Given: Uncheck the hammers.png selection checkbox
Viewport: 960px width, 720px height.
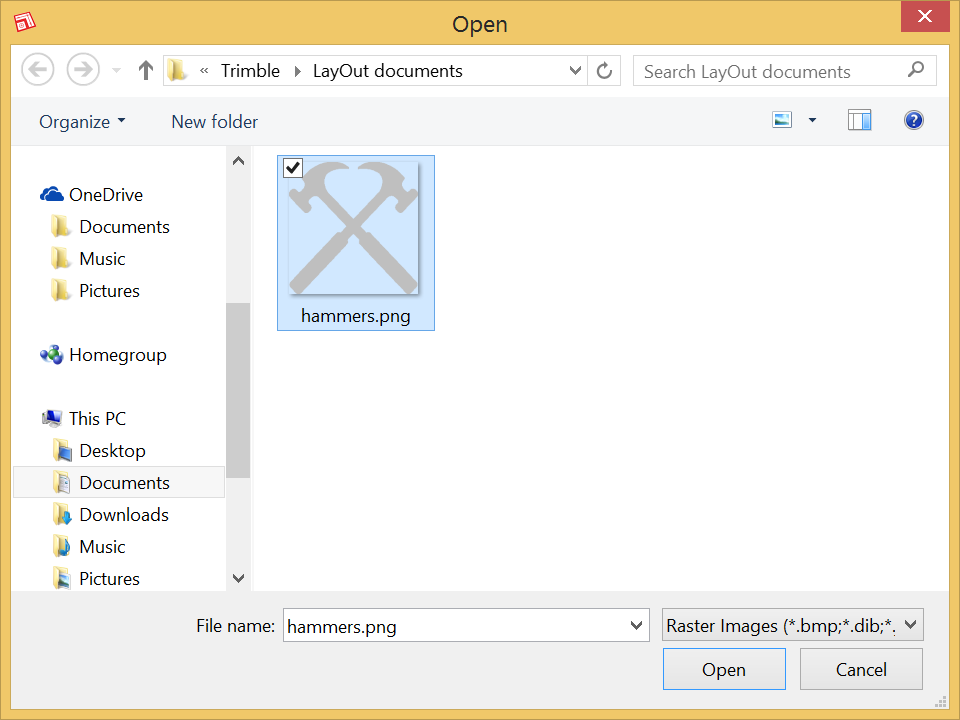Looking at the screenshot, I should pyautogui.click(x=292, y=168).
